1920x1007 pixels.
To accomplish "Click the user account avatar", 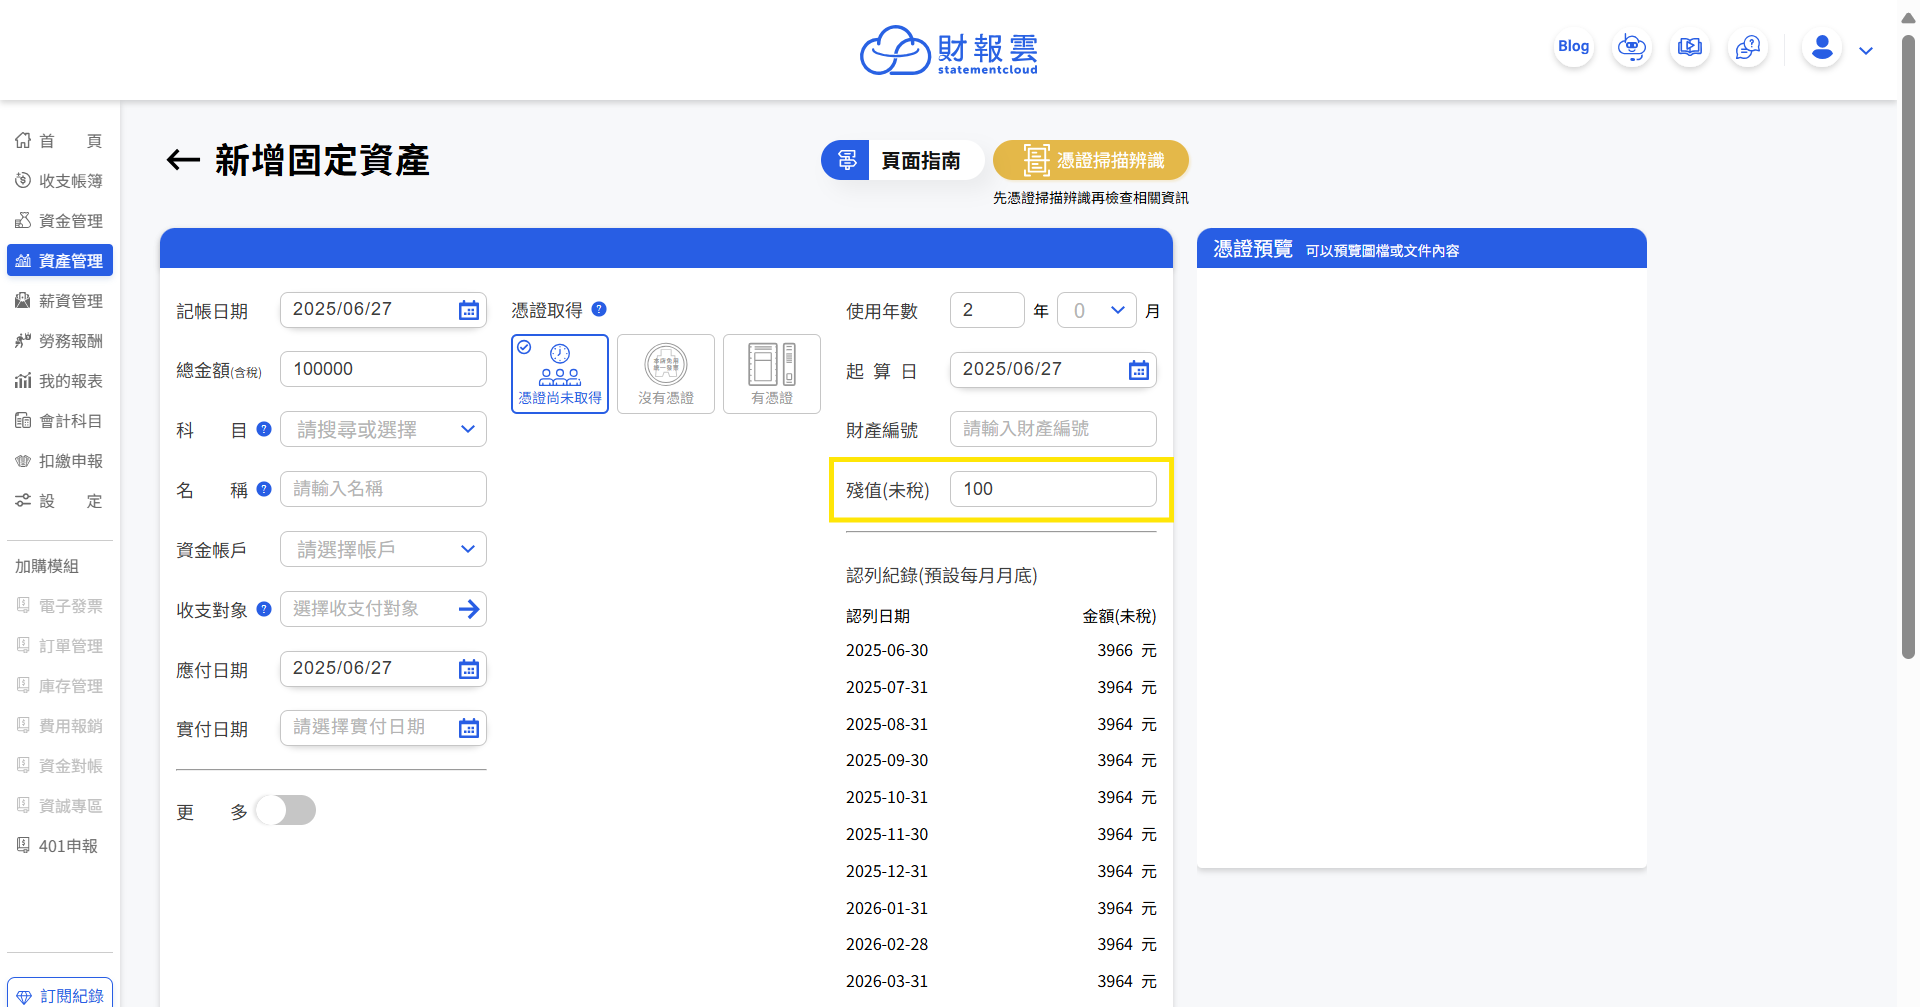I will (x=1822, y=47).
